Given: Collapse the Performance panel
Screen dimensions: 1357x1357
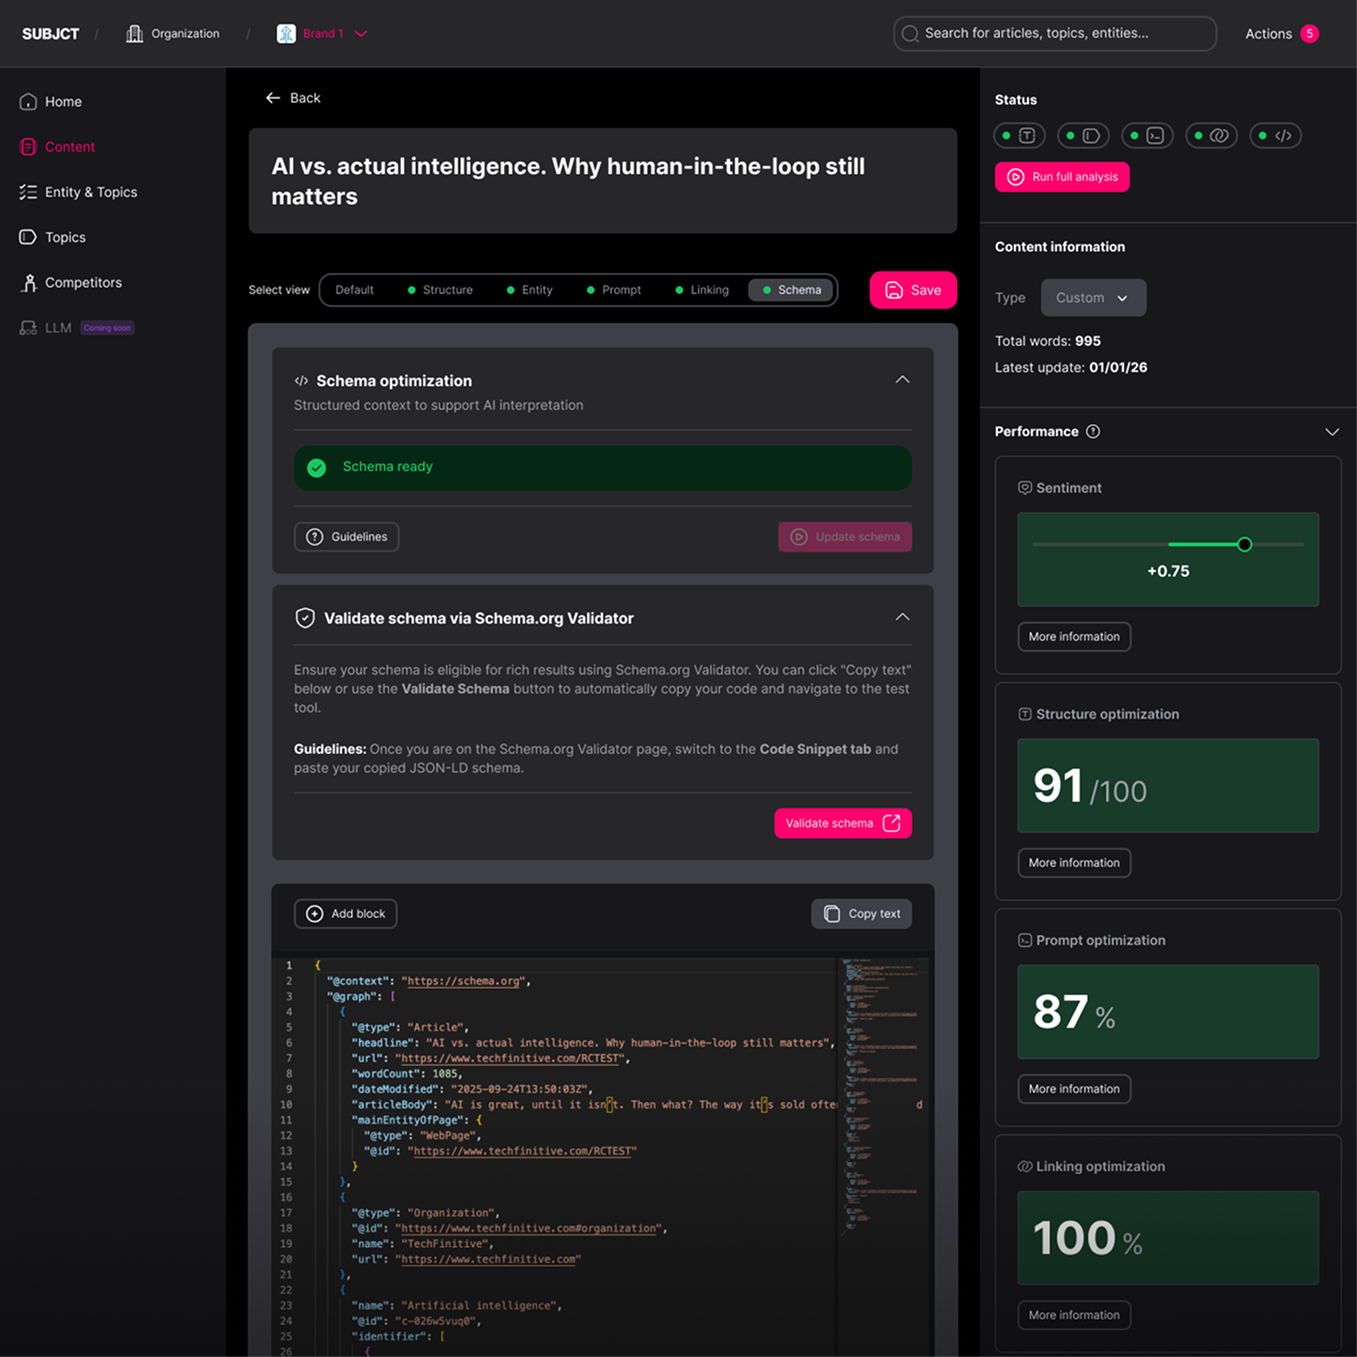Looking at the screenshot, I should point(1332,432).
